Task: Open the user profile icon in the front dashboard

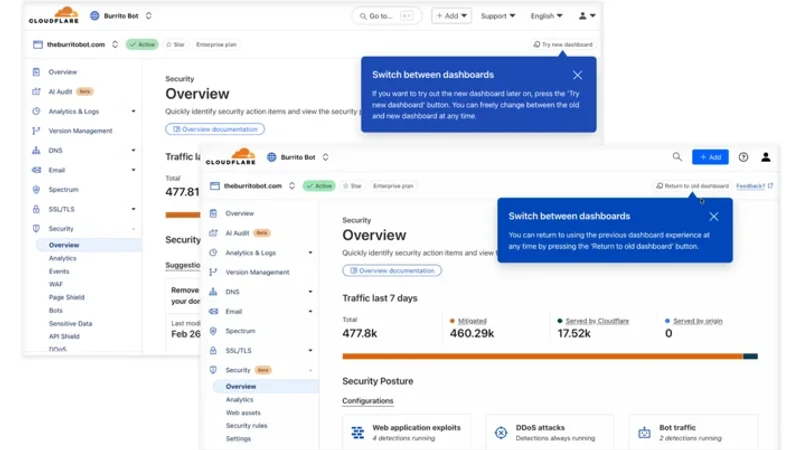Action: [x=766, y=157]
